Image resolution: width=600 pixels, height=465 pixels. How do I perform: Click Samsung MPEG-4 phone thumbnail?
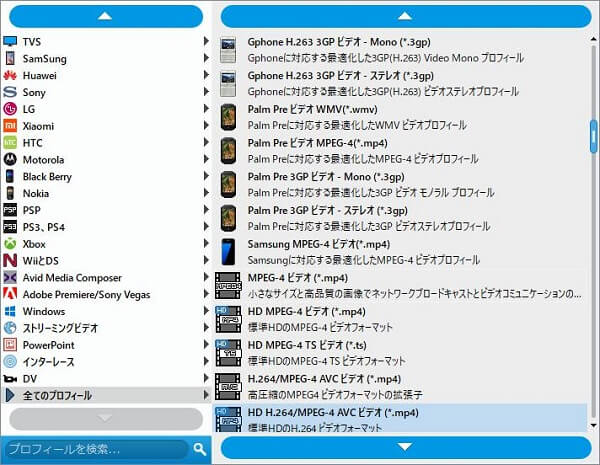click(228, 251)
